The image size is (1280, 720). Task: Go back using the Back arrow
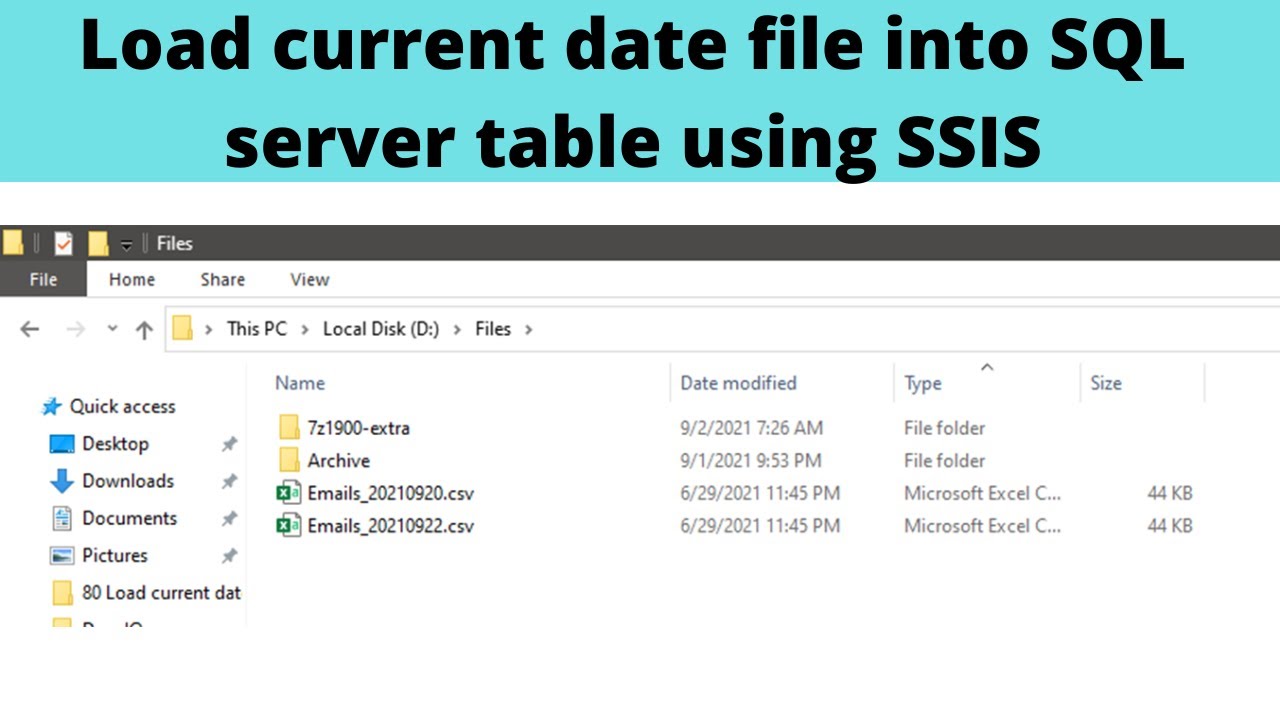coord(30,329)
